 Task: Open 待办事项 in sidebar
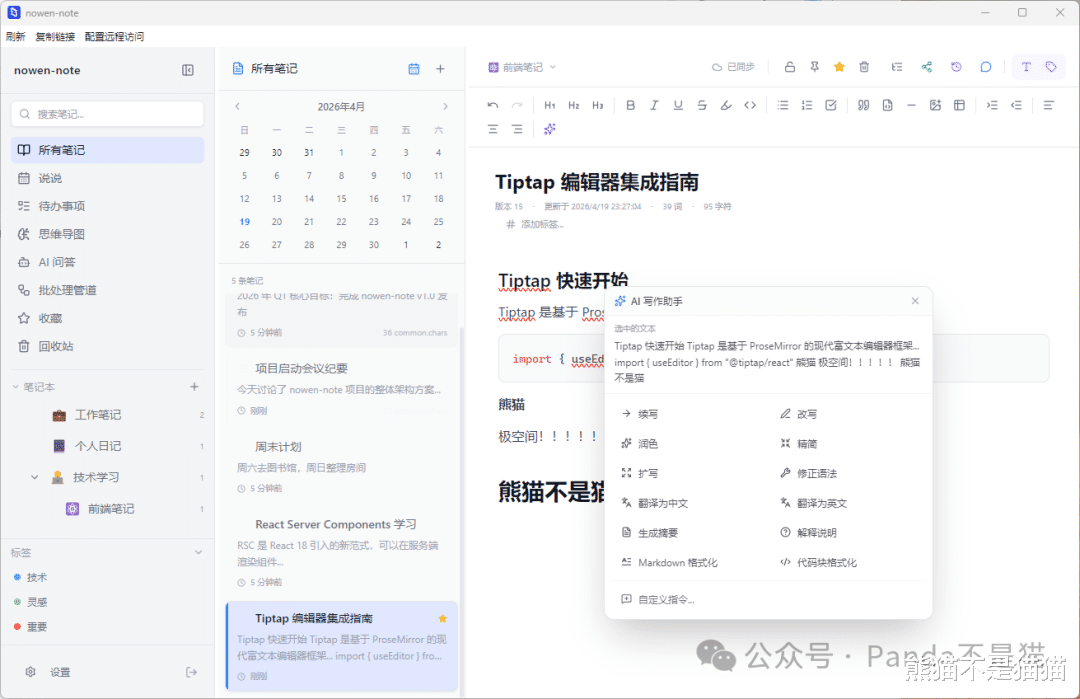[x=107, y=206]
